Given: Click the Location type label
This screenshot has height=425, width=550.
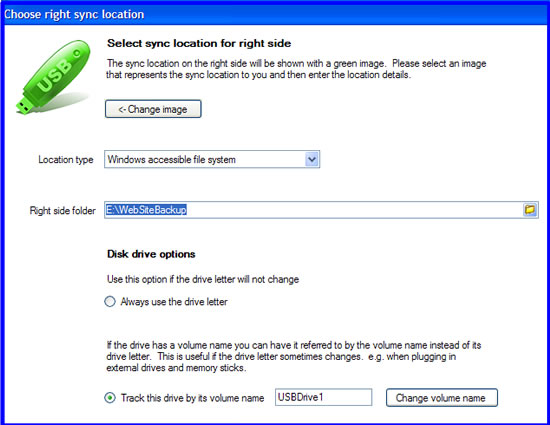Looking at the screenshot, I should [x=66, y=160].
